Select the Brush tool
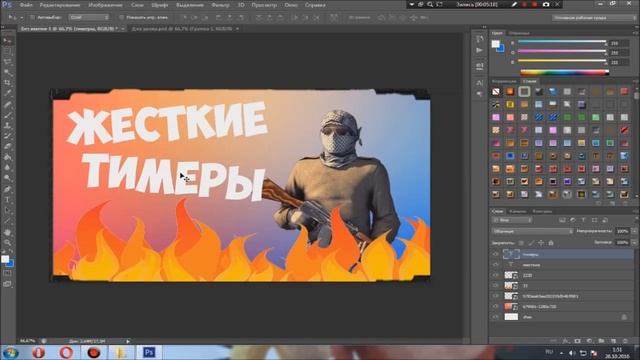This screenshot has height=360, width=640. [x=7, y=115]
